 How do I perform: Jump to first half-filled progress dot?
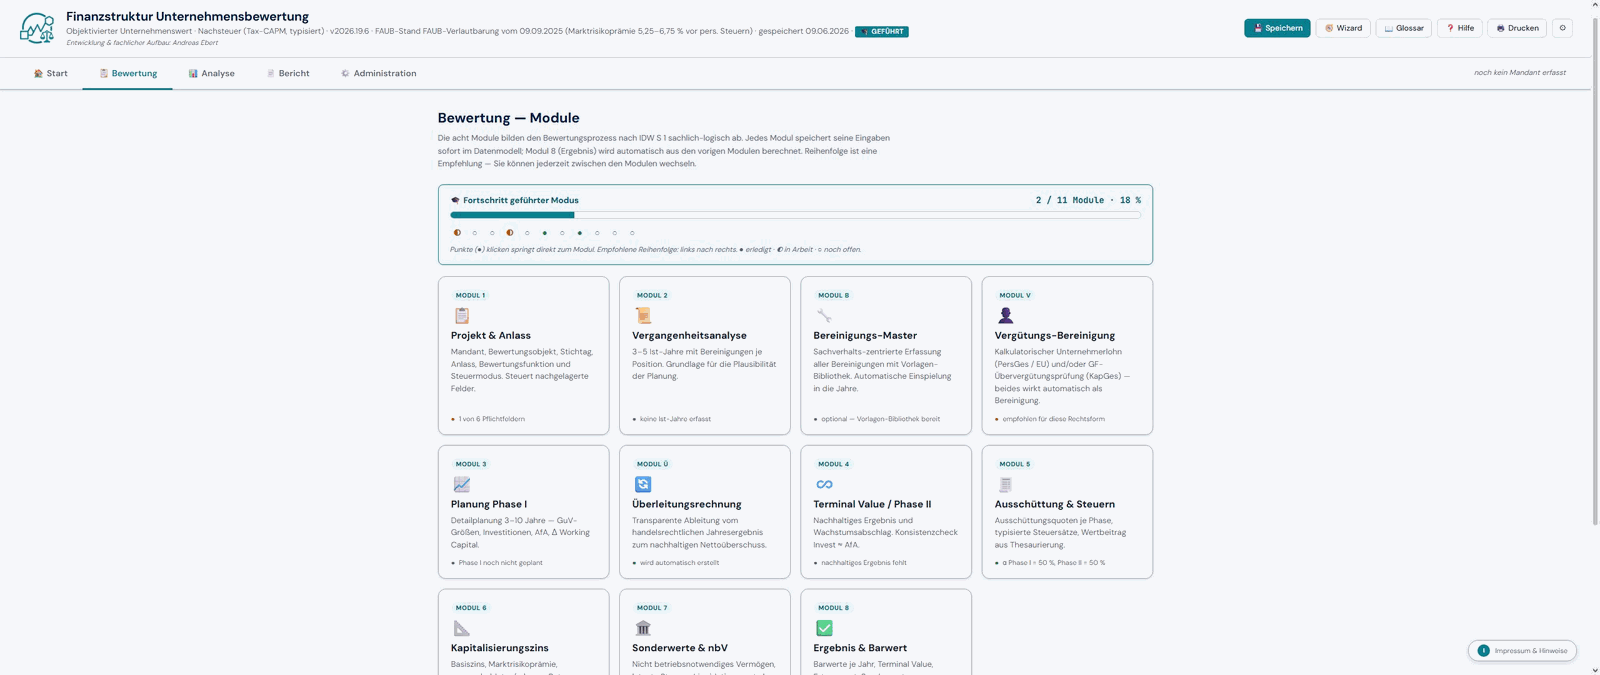click(x=457, y=233)
